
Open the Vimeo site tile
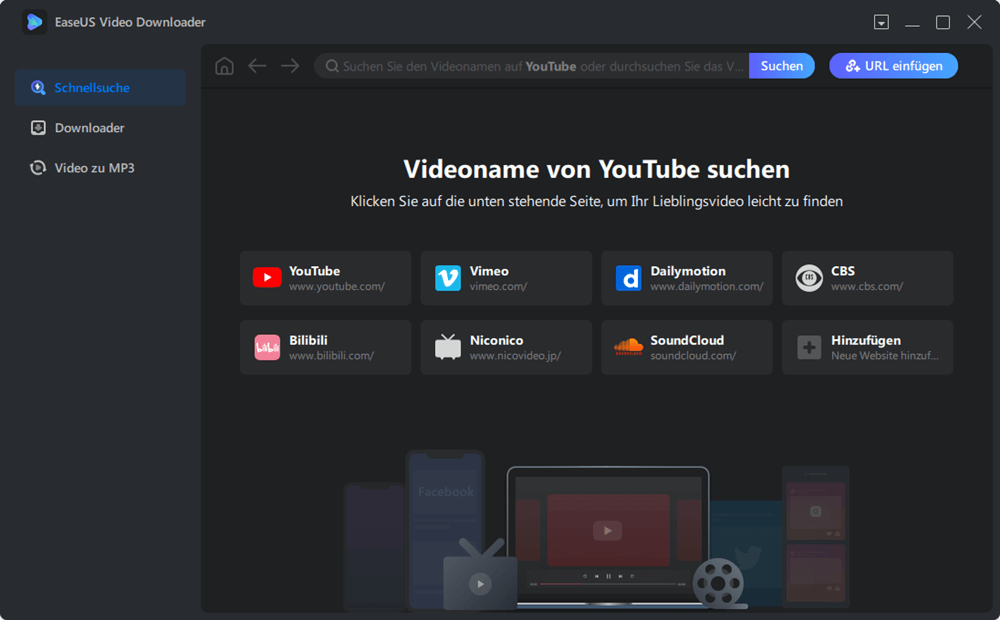tap(506, 278)
